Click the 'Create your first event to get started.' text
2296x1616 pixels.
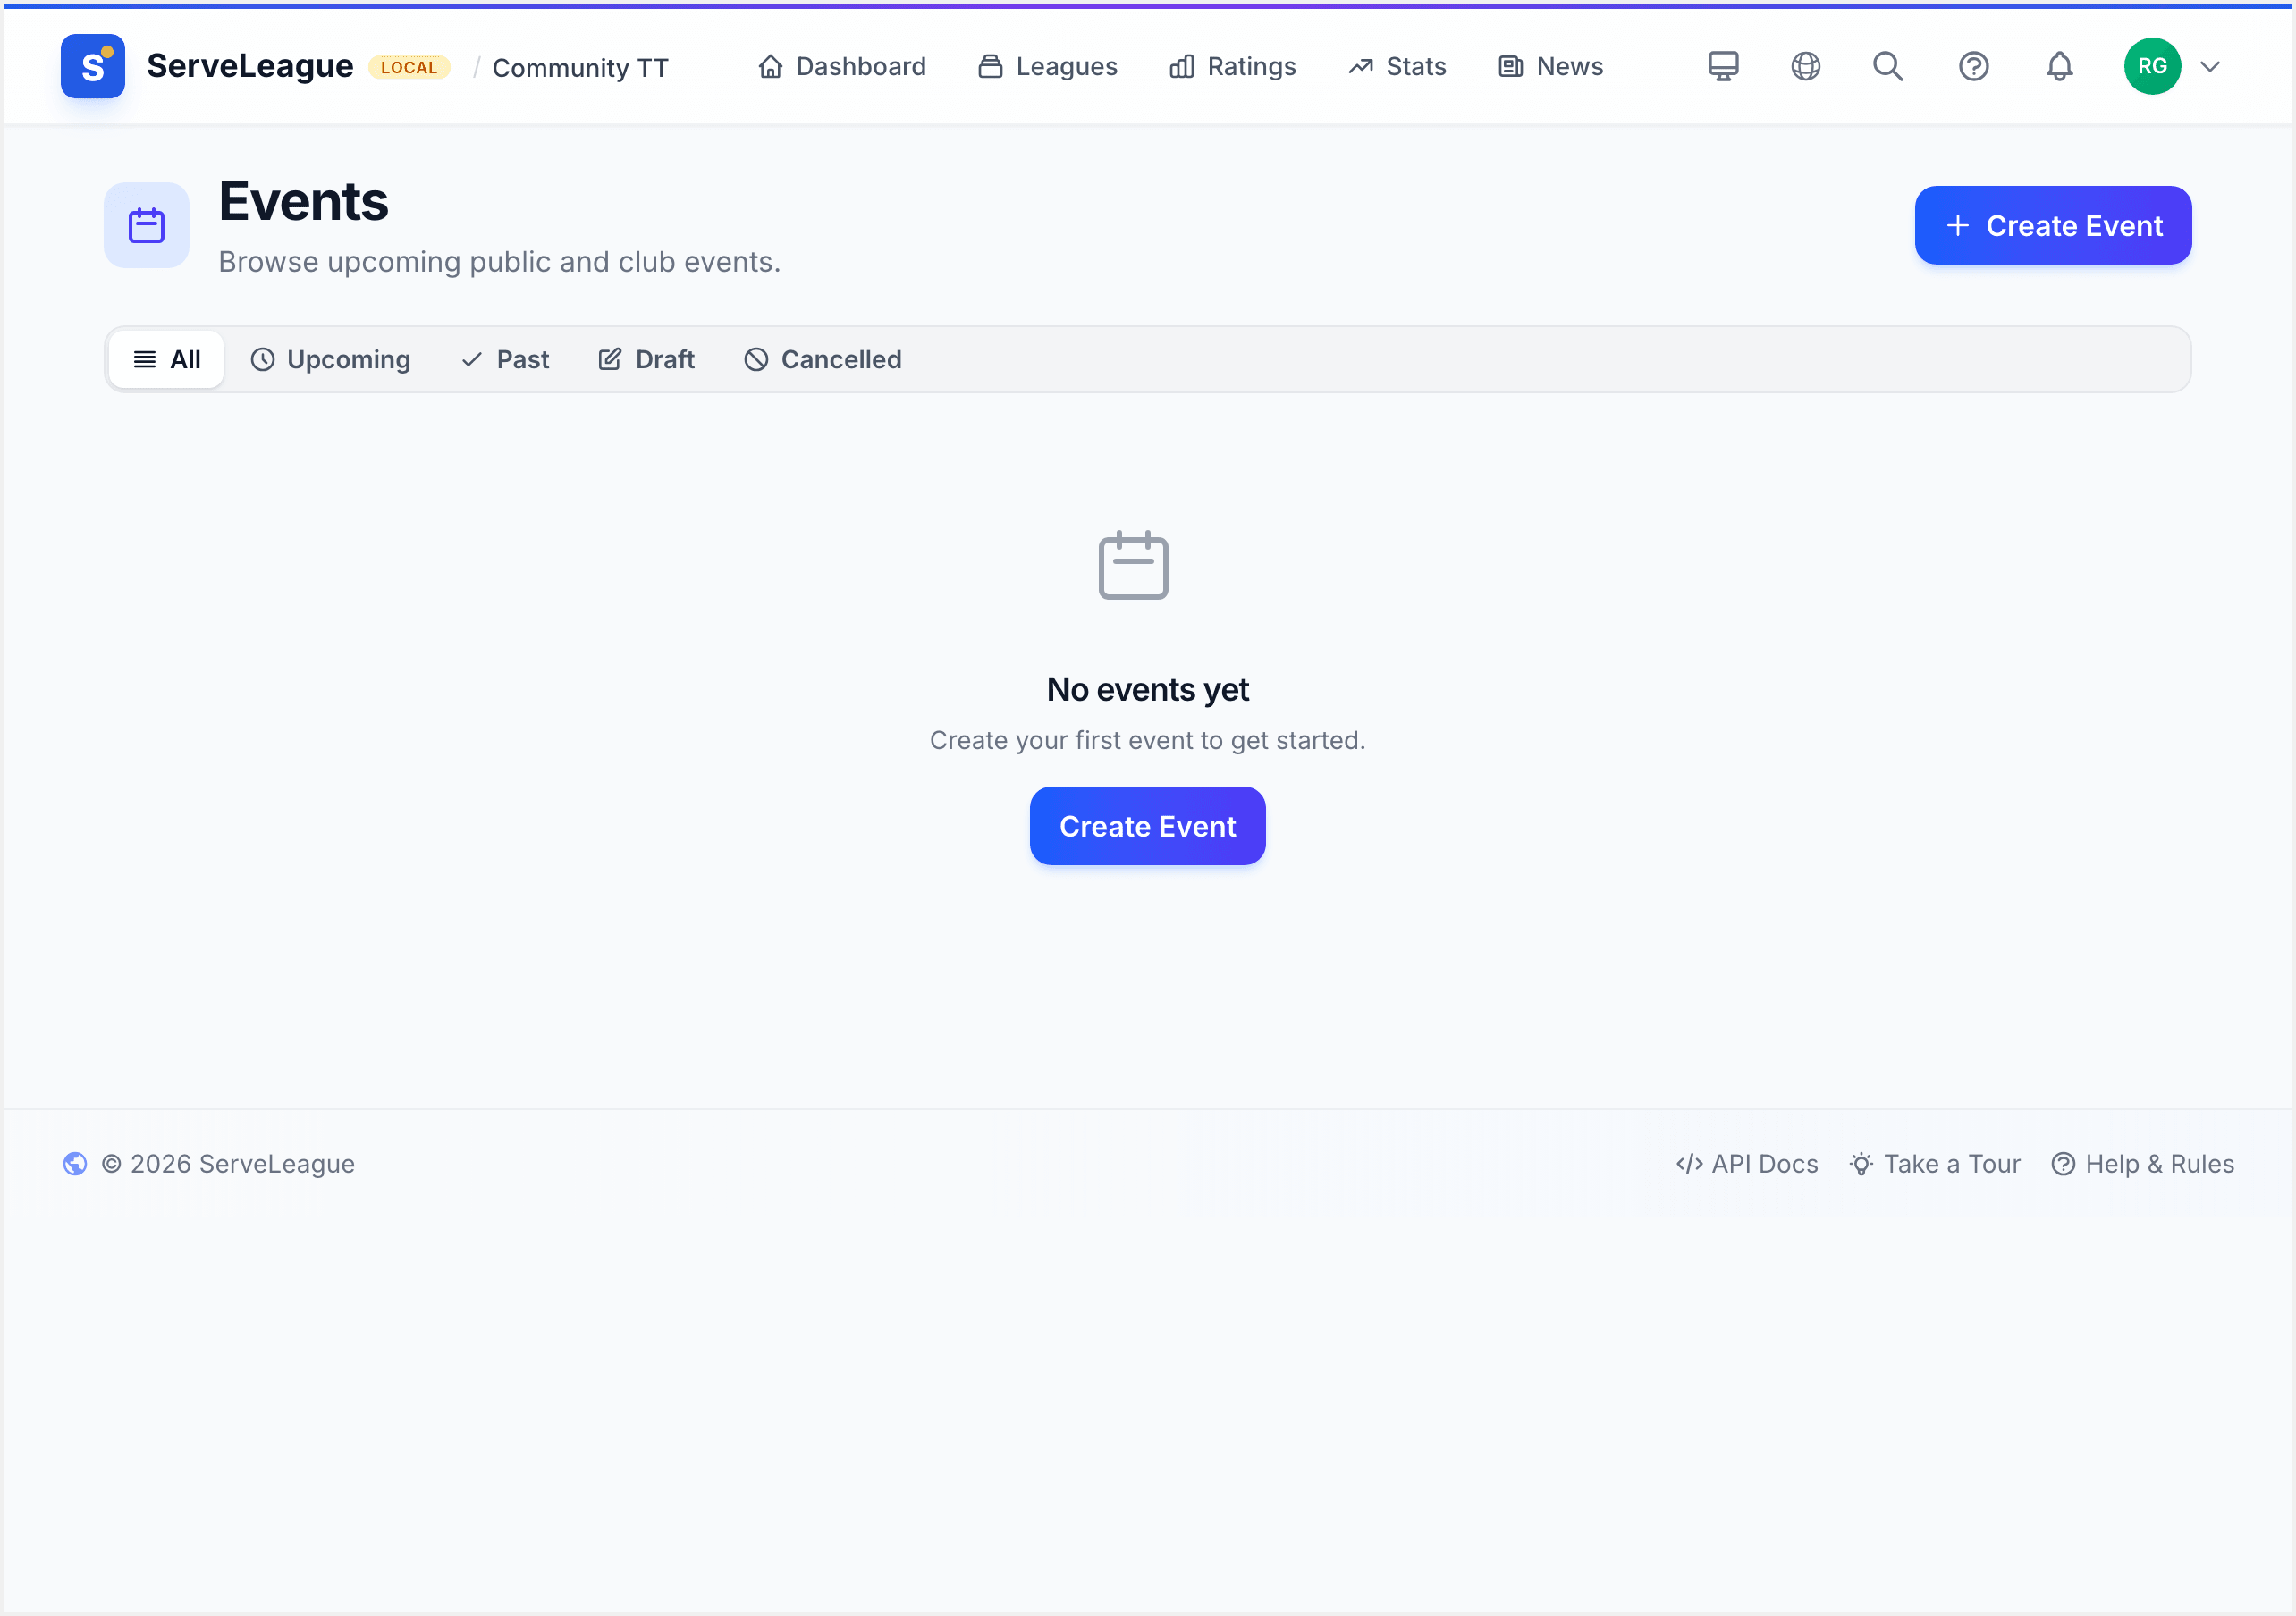(1147, 740)
